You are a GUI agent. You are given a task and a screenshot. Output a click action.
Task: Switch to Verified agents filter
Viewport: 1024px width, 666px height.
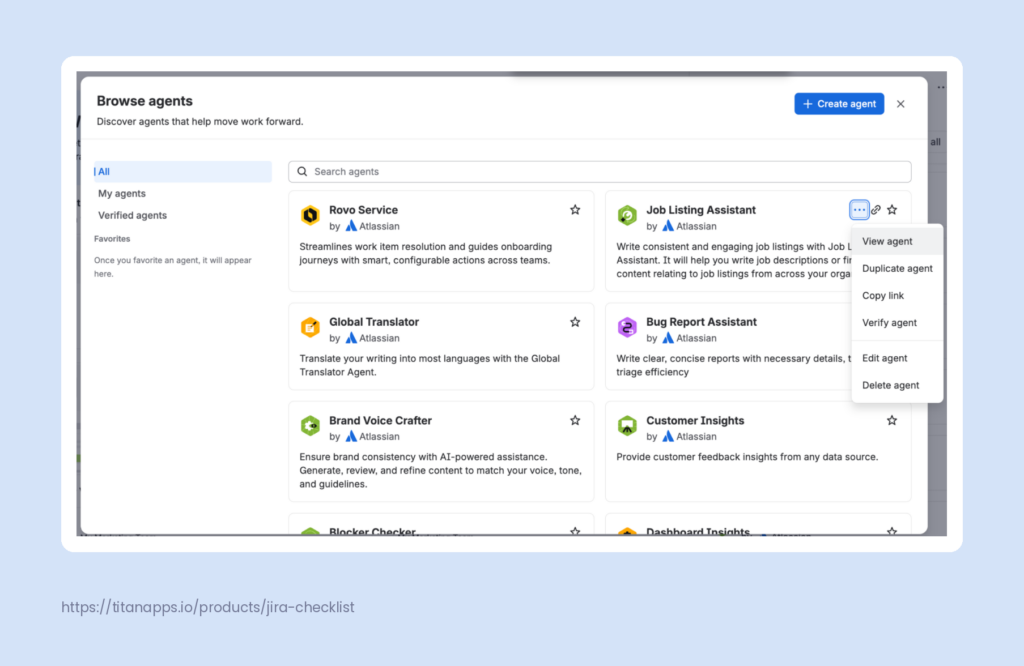click(183, 215)
